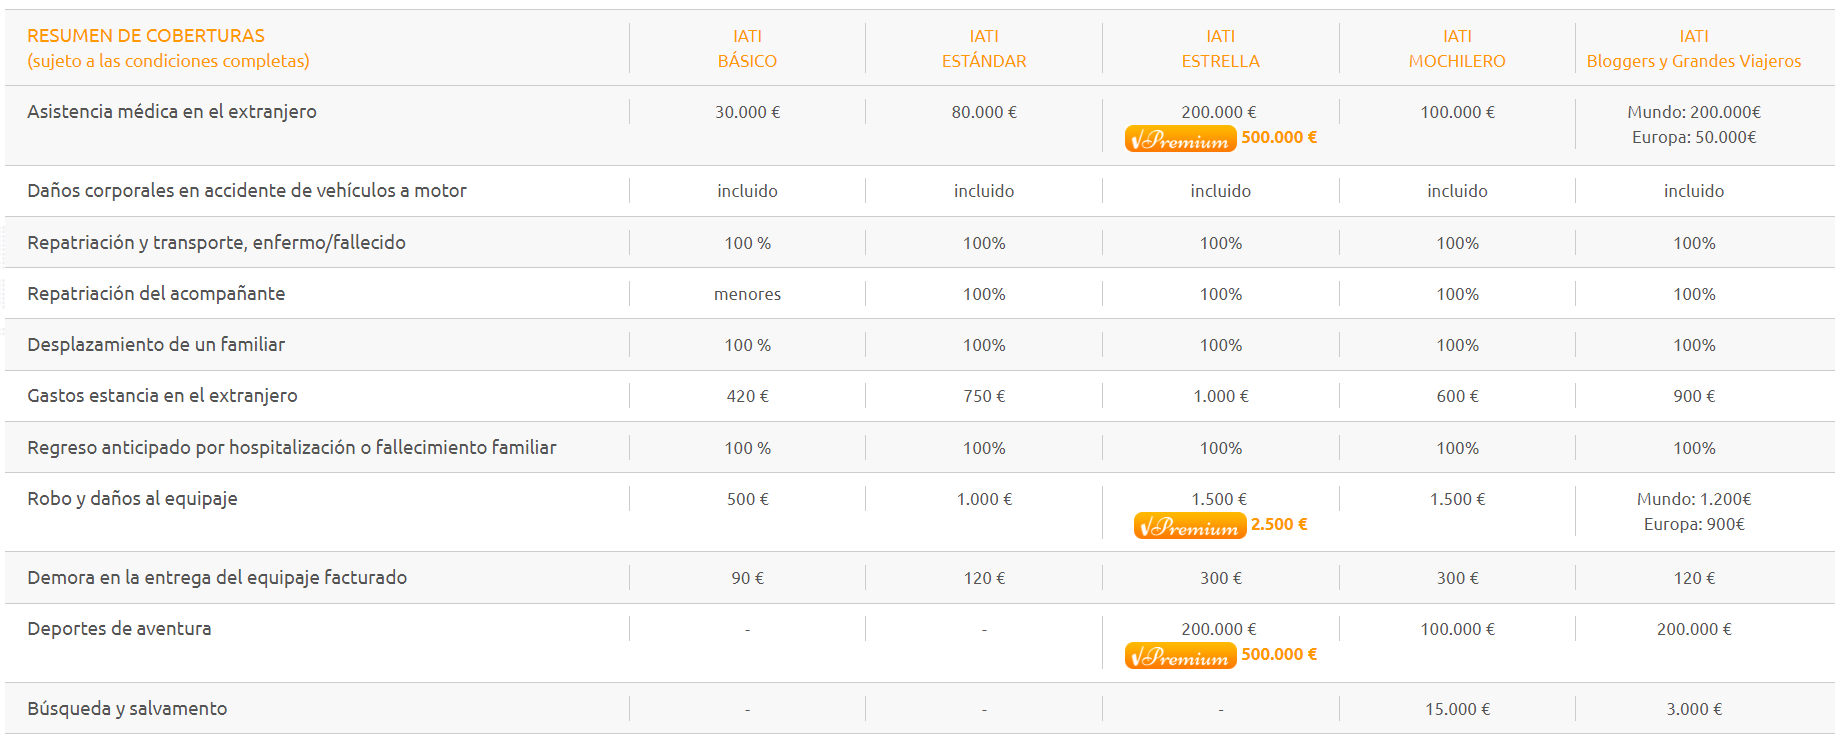
Task: Click the 300 € Demora value for Estrella
Action: (x=1220, y=579)
